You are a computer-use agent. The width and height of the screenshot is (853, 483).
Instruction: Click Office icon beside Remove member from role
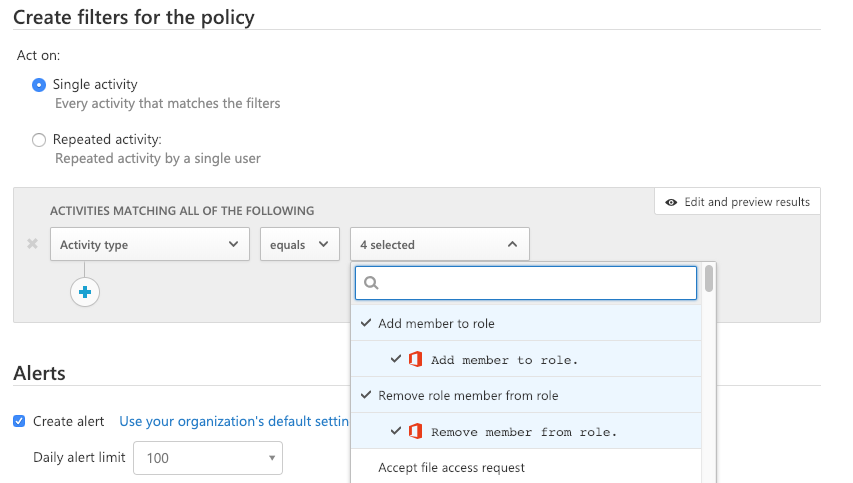point(416,431)
